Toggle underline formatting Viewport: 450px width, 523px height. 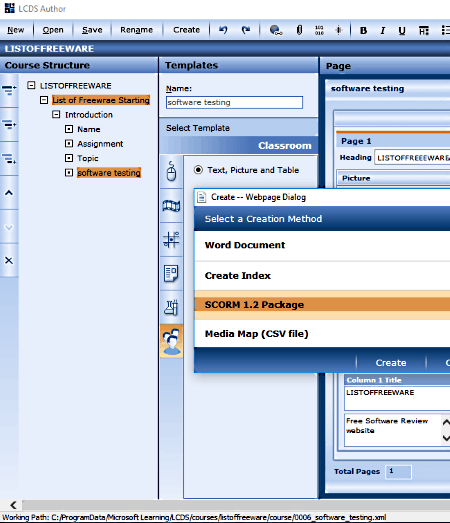click(402, 31)
